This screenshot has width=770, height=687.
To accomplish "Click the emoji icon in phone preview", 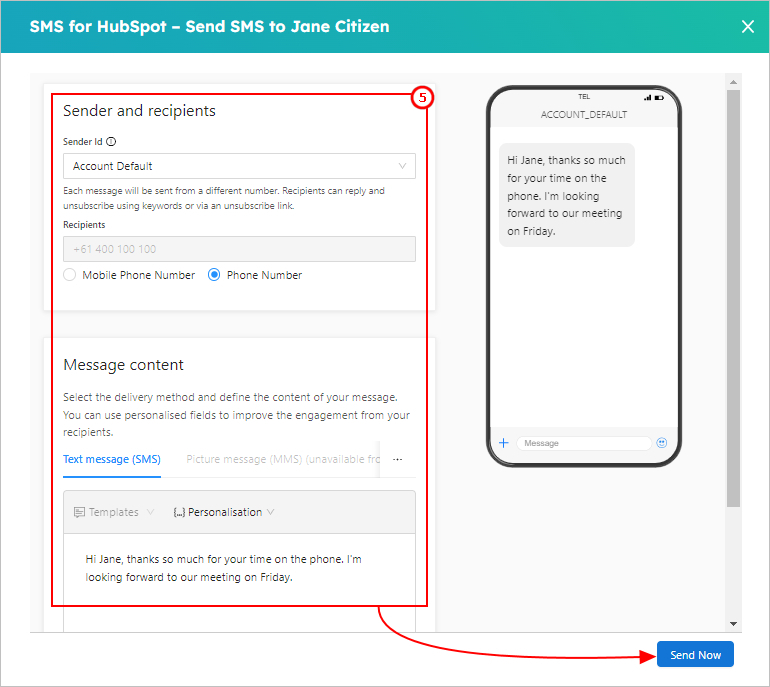I will (662, 443).
